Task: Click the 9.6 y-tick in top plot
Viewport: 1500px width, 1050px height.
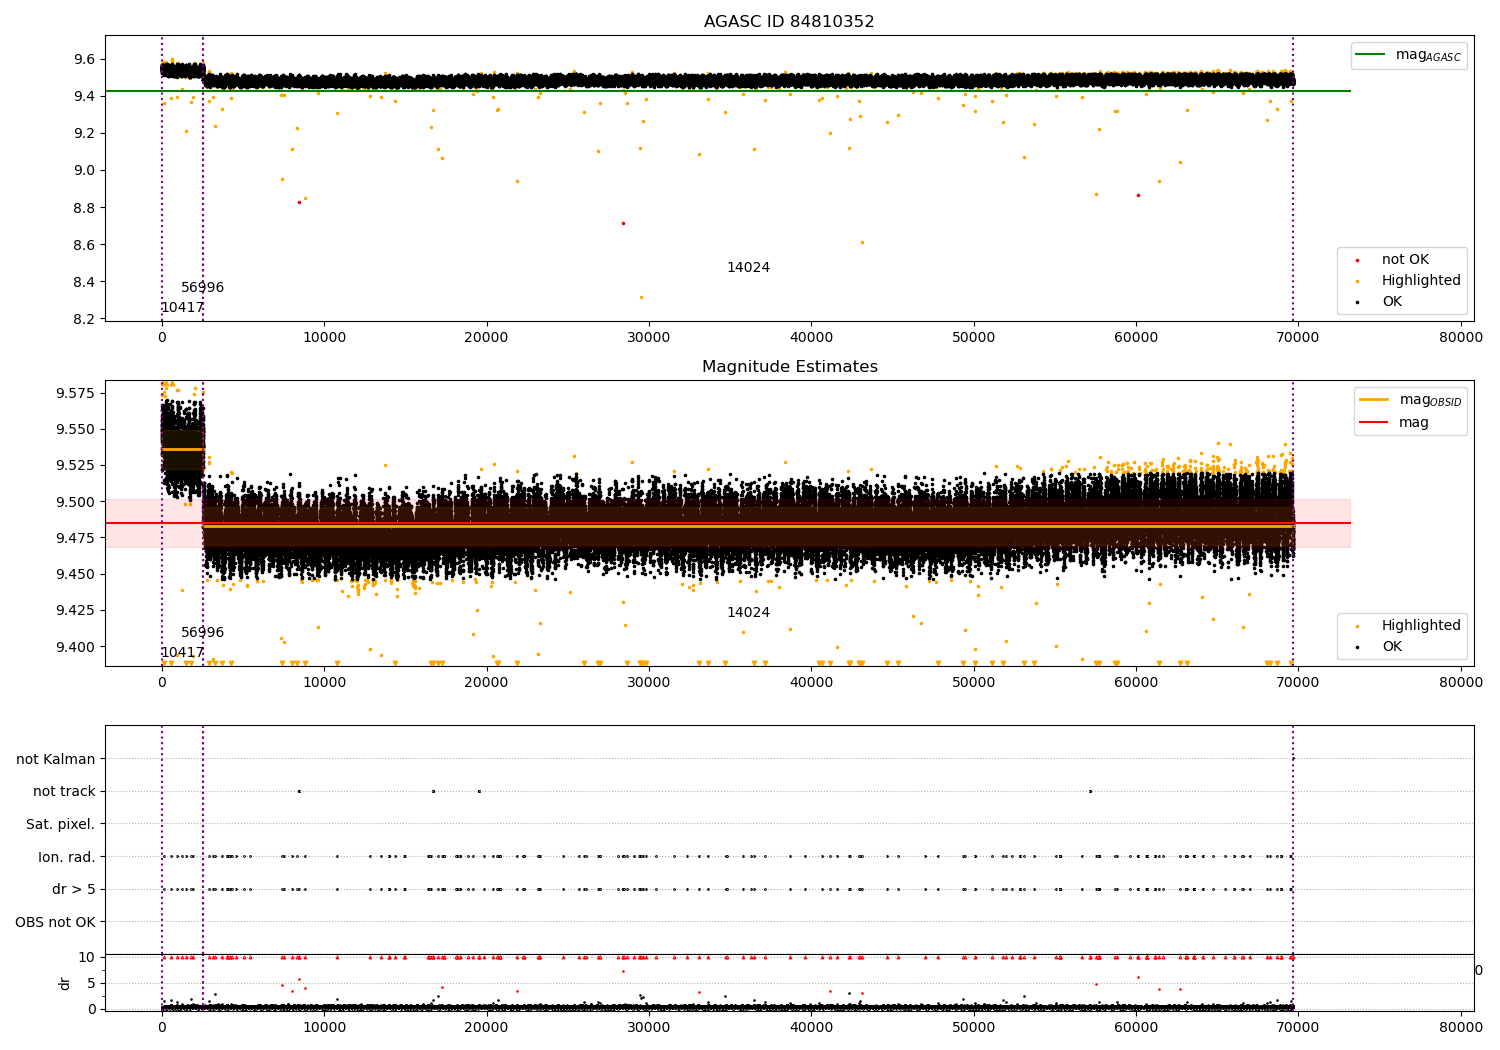Action: (85, 60)
